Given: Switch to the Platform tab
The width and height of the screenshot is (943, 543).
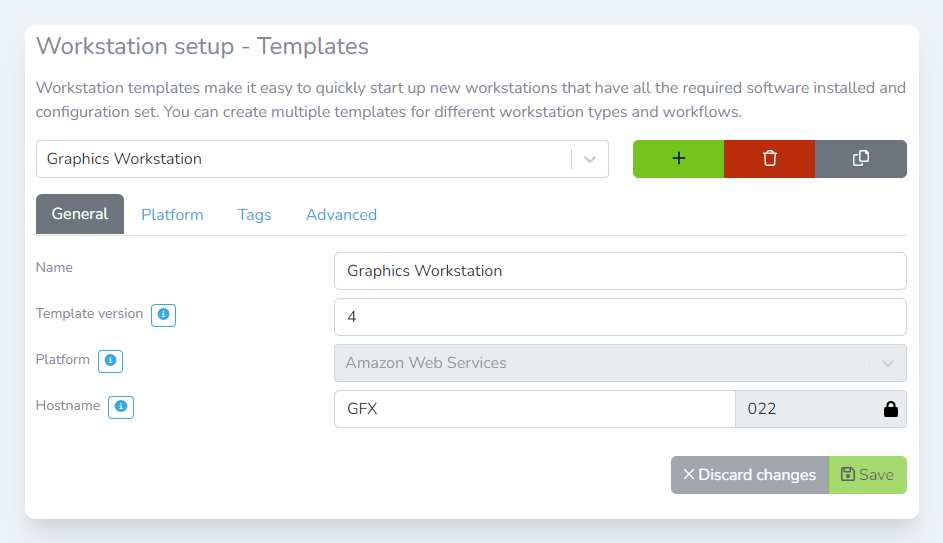Looking at the screenshot, I should (x=172, y=215).
